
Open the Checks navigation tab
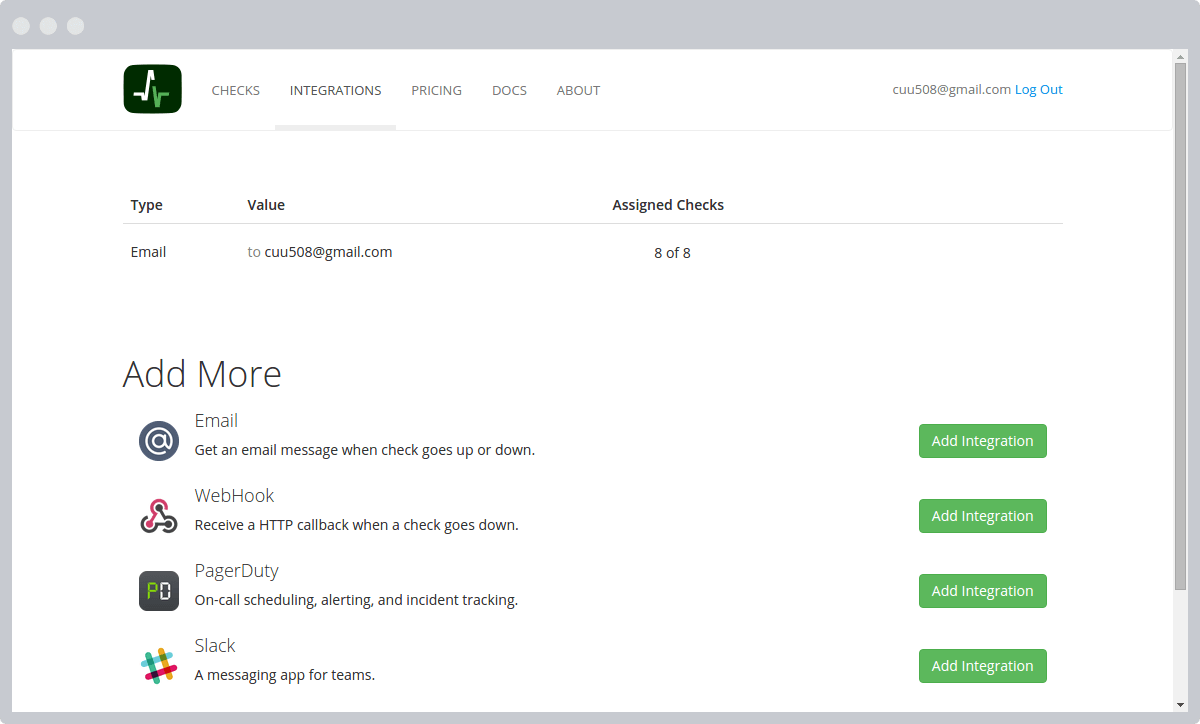(x=235, y=90)
